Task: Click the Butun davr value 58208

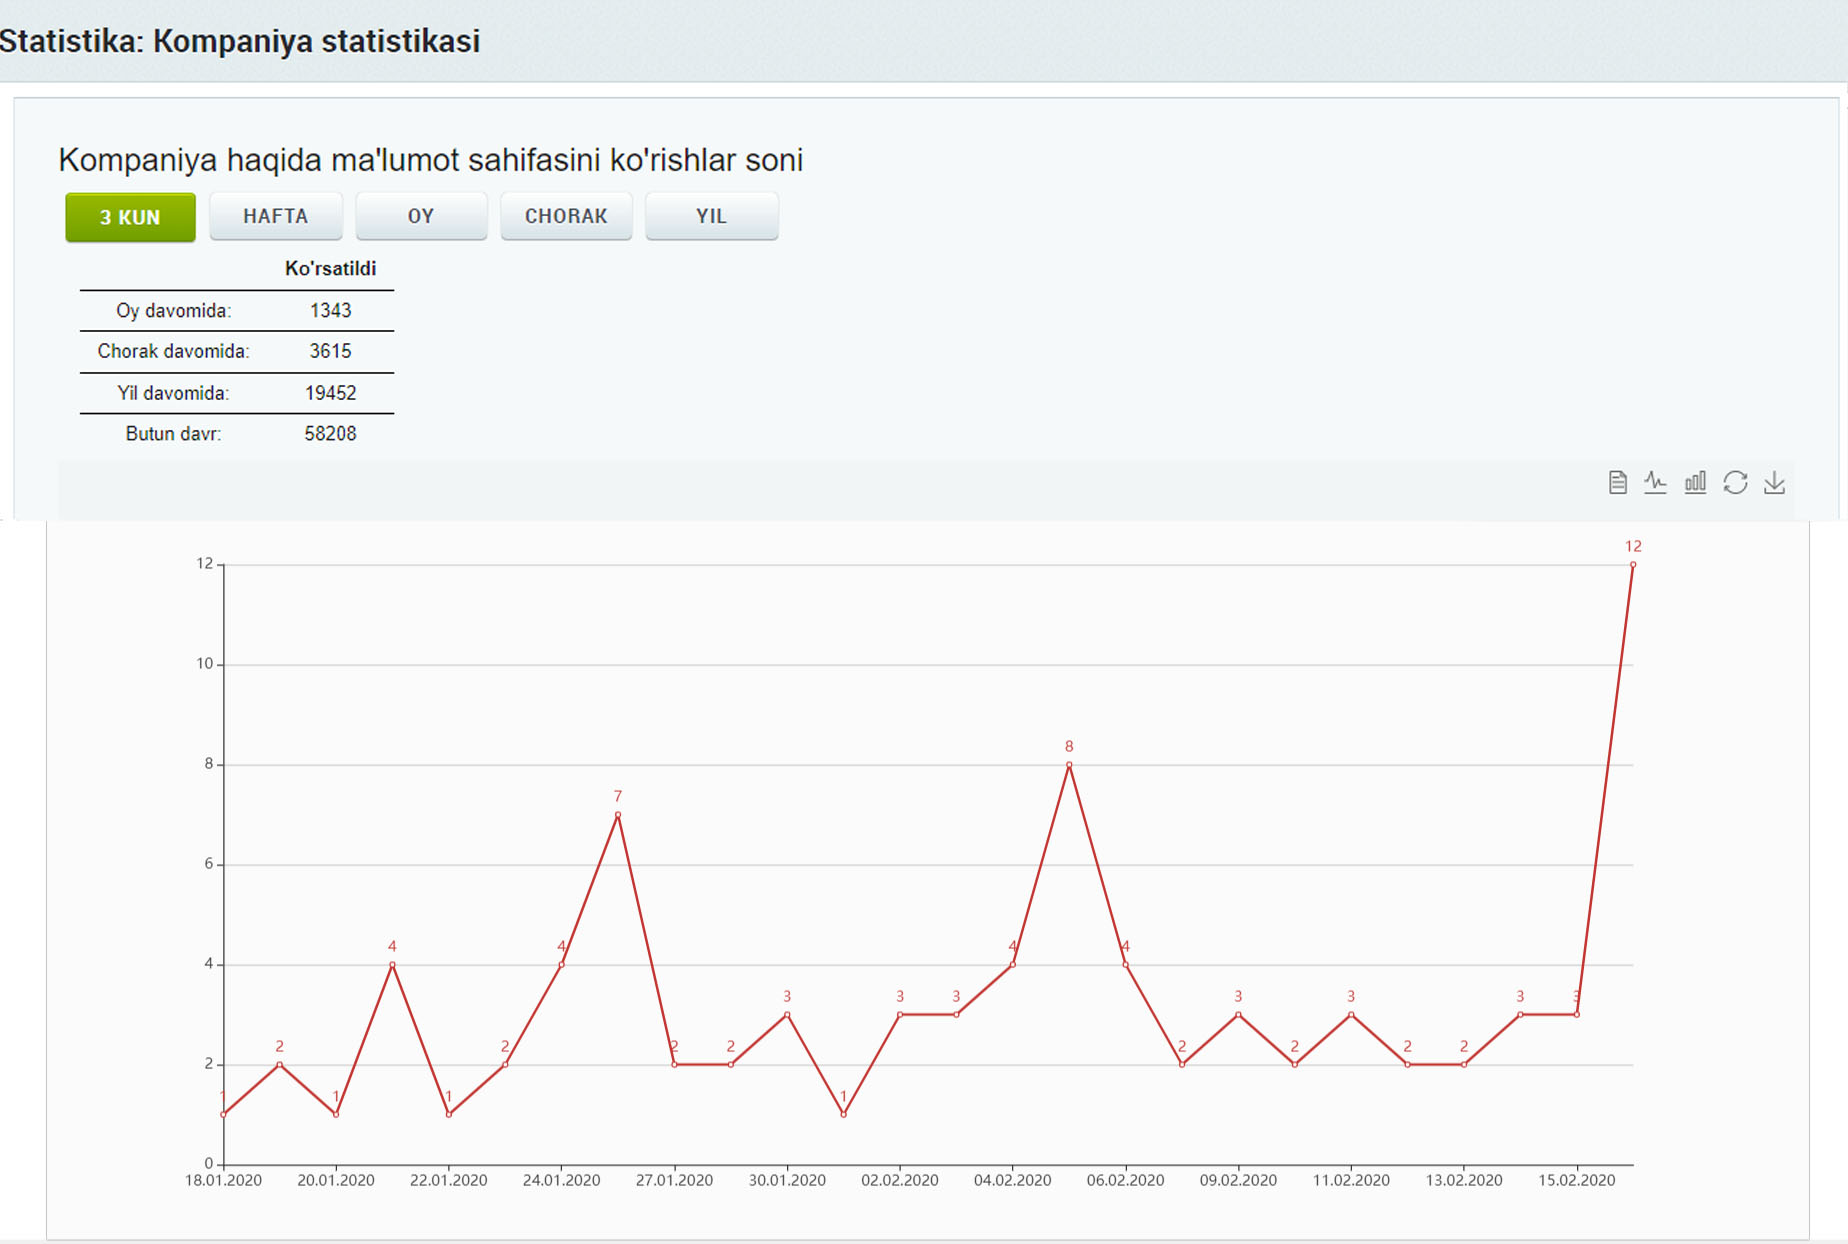Action: pos(330,434)
